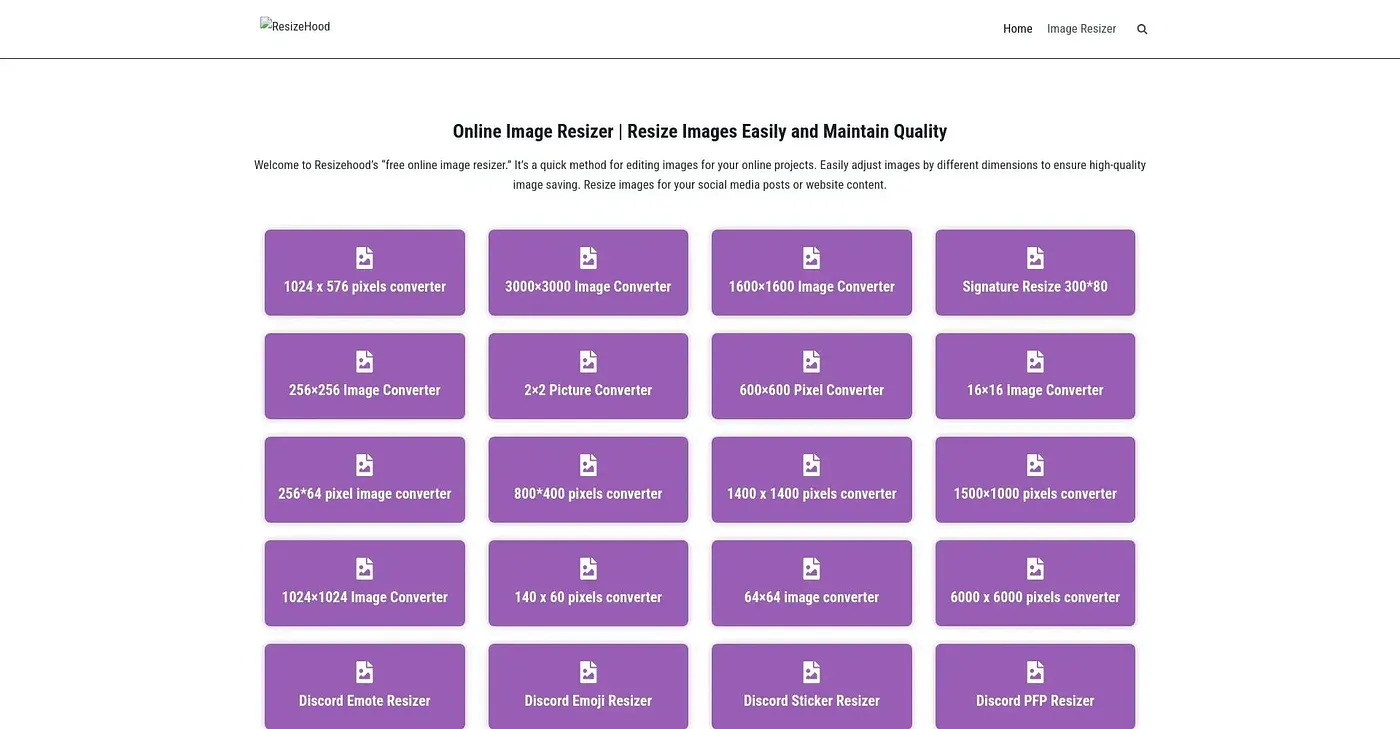Click the image icon above 1024×1024 Image Converter
Viewport: 1400px width, 729px height.
tap(364, 569)
